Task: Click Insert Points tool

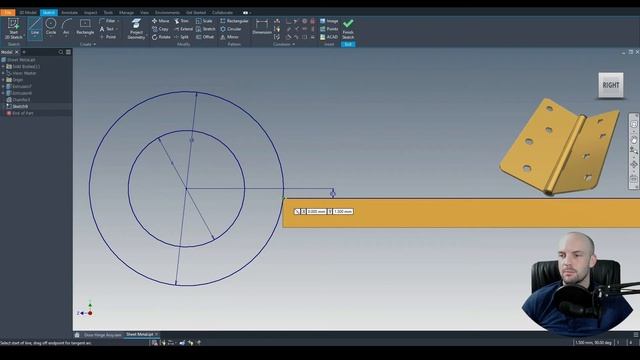Action: [329, 29]
